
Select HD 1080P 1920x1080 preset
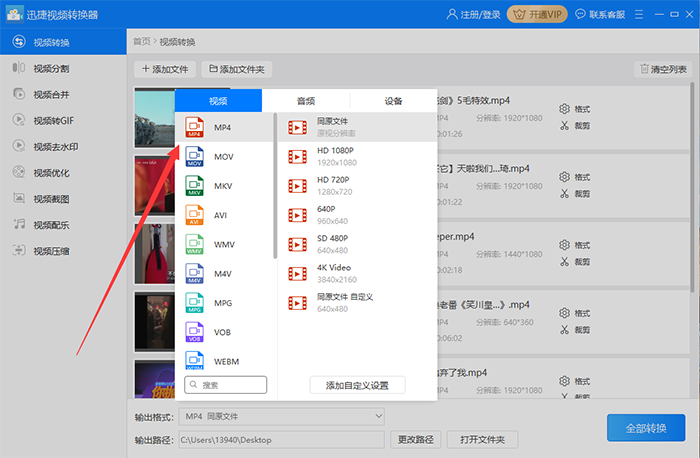(x=357, y=157)
